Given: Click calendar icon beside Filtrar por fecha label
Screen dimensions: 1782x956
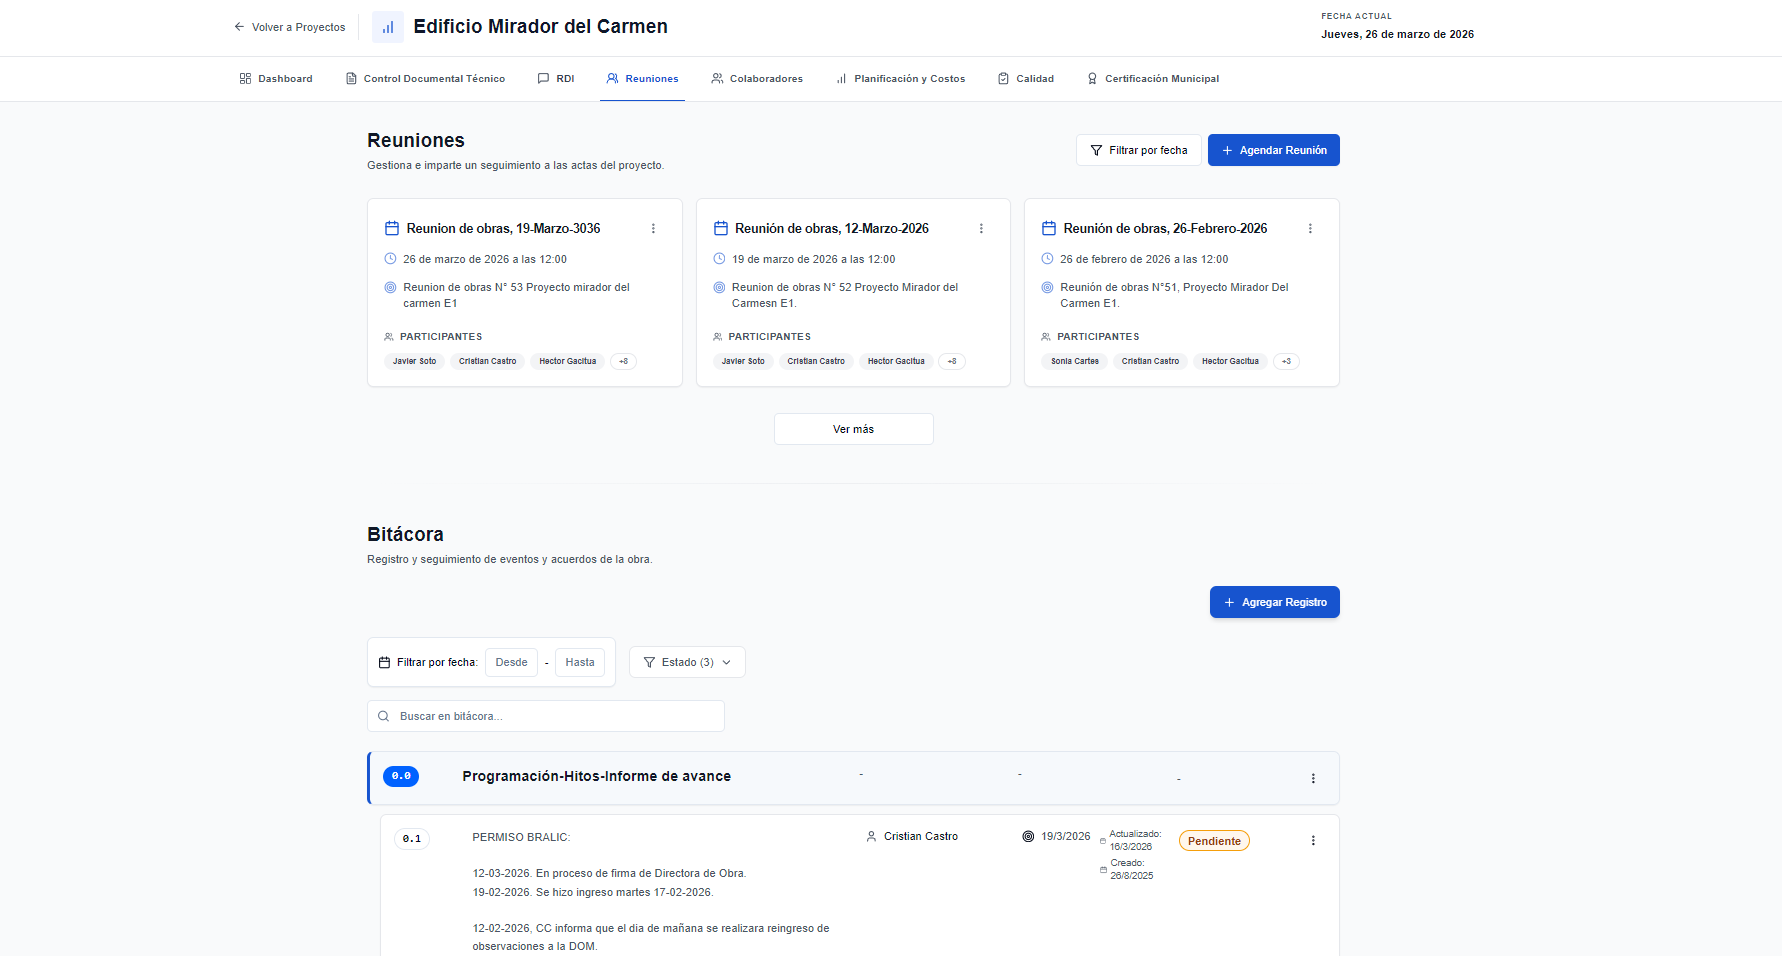Looking at the screenshot, I should click(384, 663).
